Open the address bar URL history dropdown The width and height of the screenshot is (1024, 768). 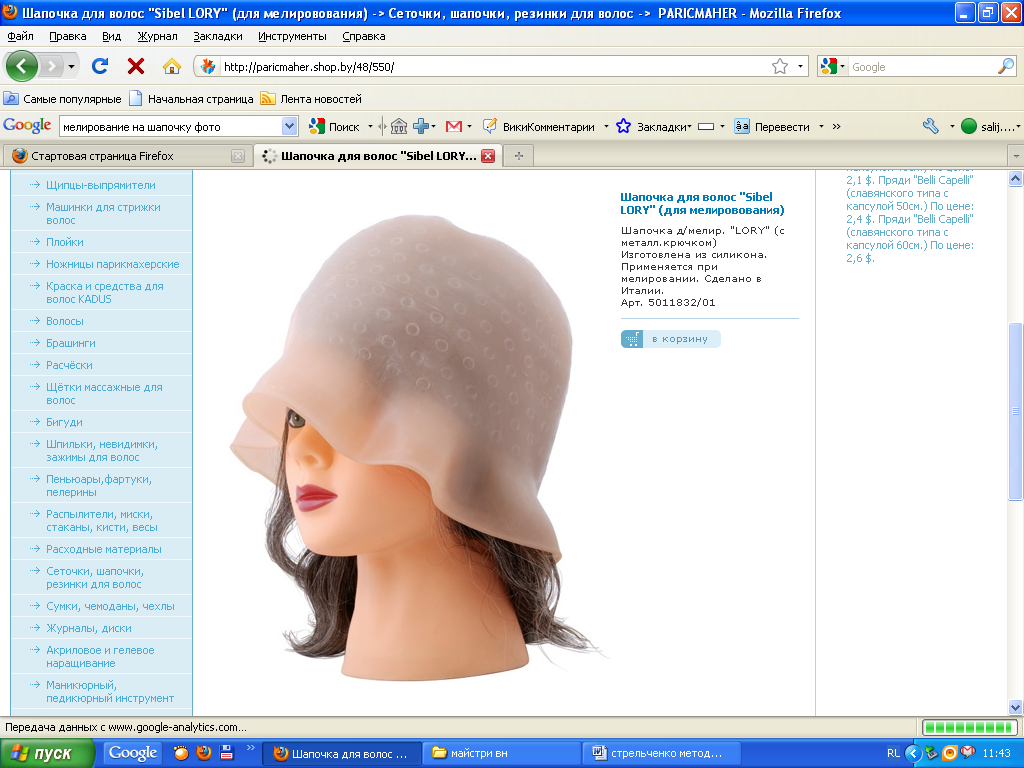point(800,66)
